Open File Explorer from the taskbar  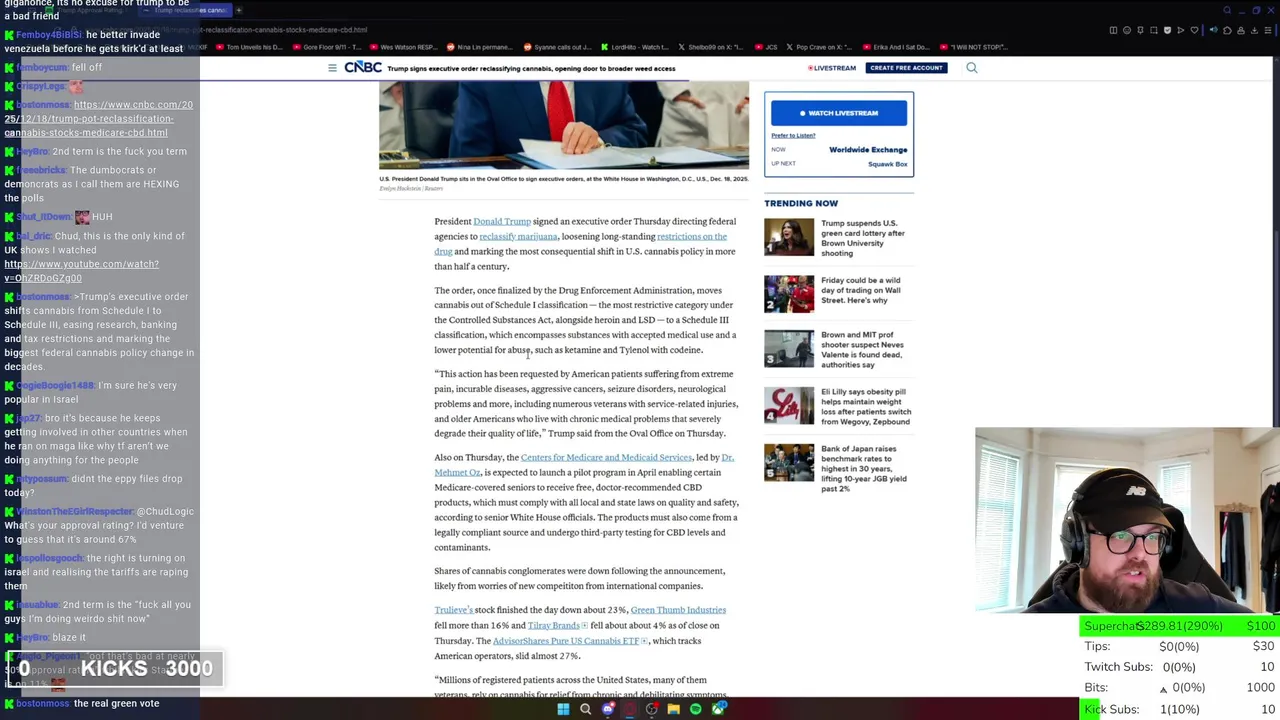[674, 709]
